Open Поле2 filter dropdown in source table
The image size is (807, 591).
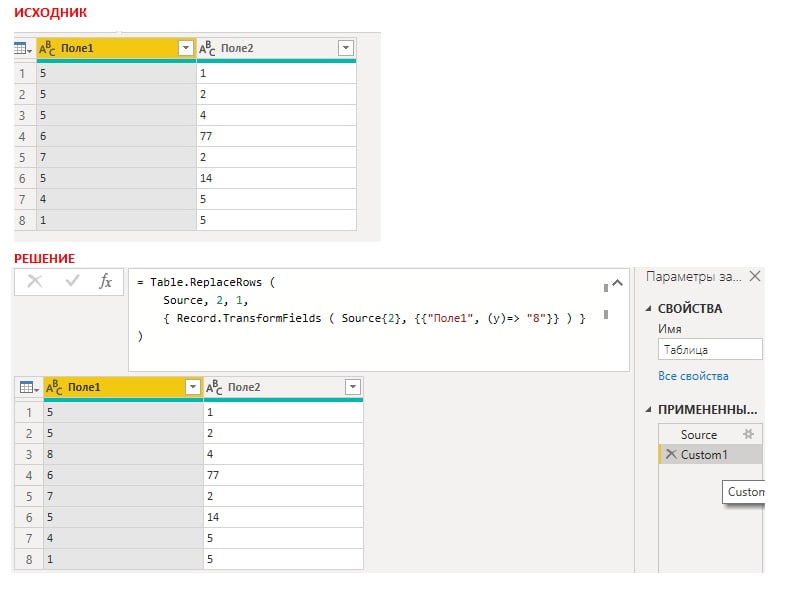point(346,48)
